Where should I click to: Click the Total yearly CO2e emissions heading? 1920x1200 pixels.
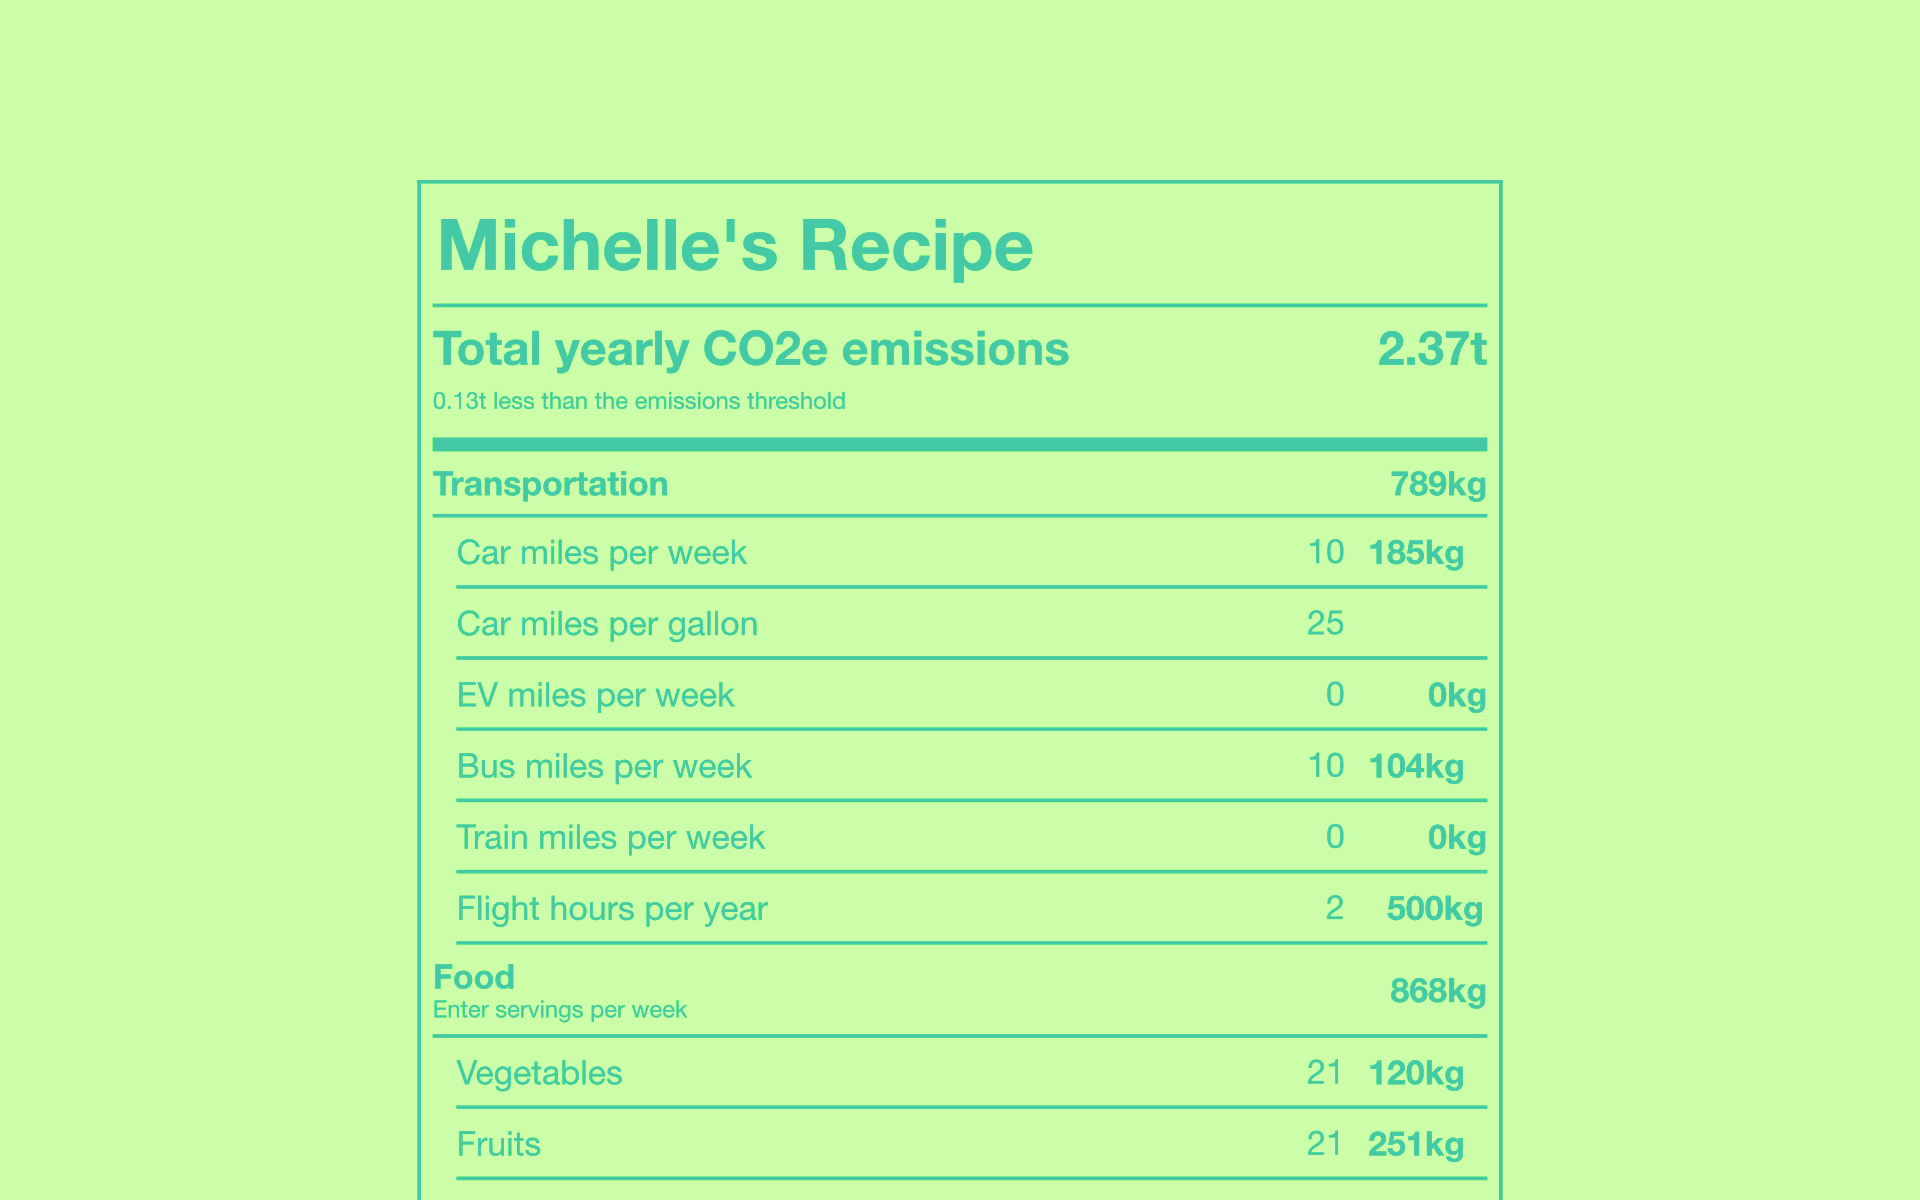(x=751, y=349)
